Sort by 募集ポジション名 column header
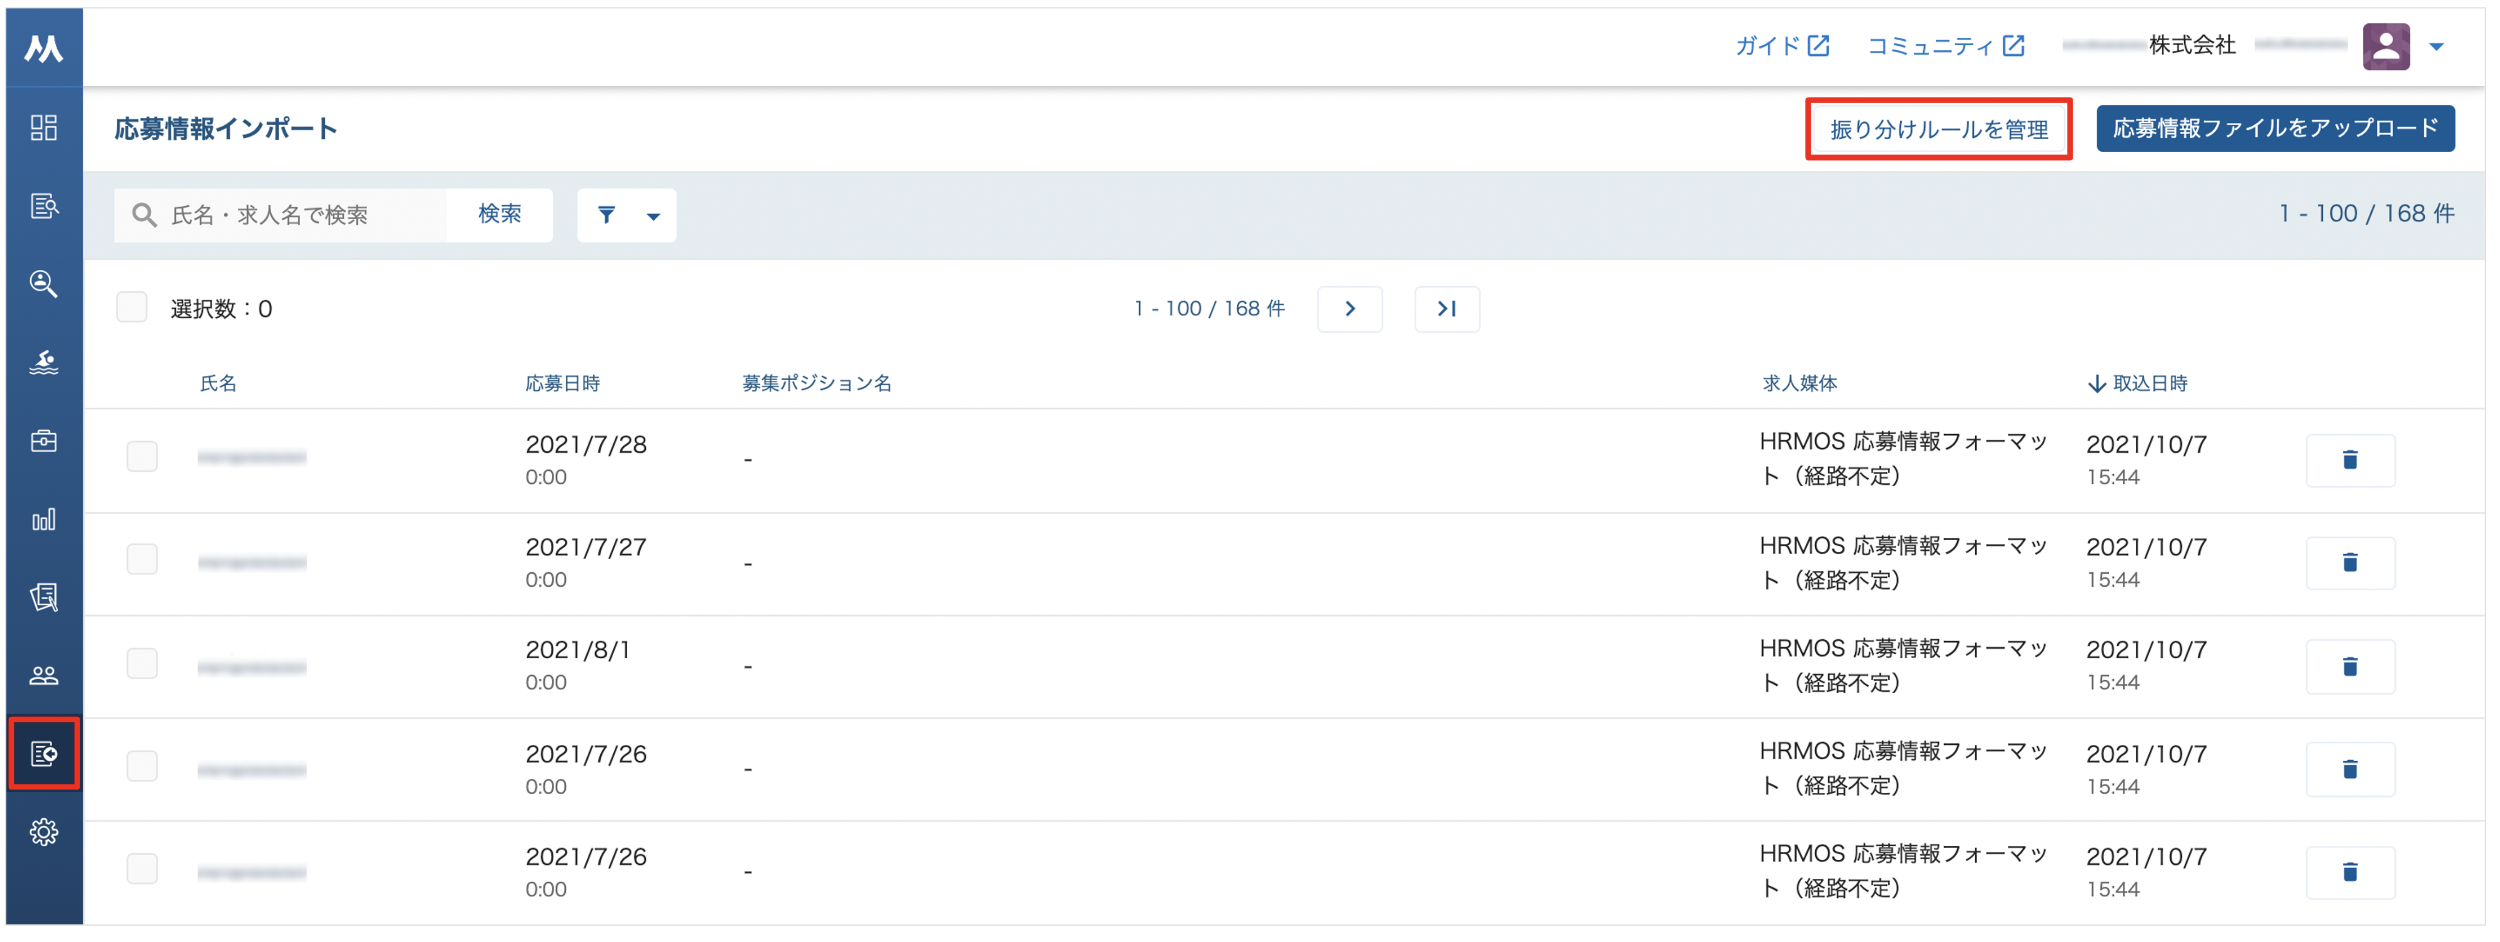Viewport: 2500px width, 942px height. [817, 383]
